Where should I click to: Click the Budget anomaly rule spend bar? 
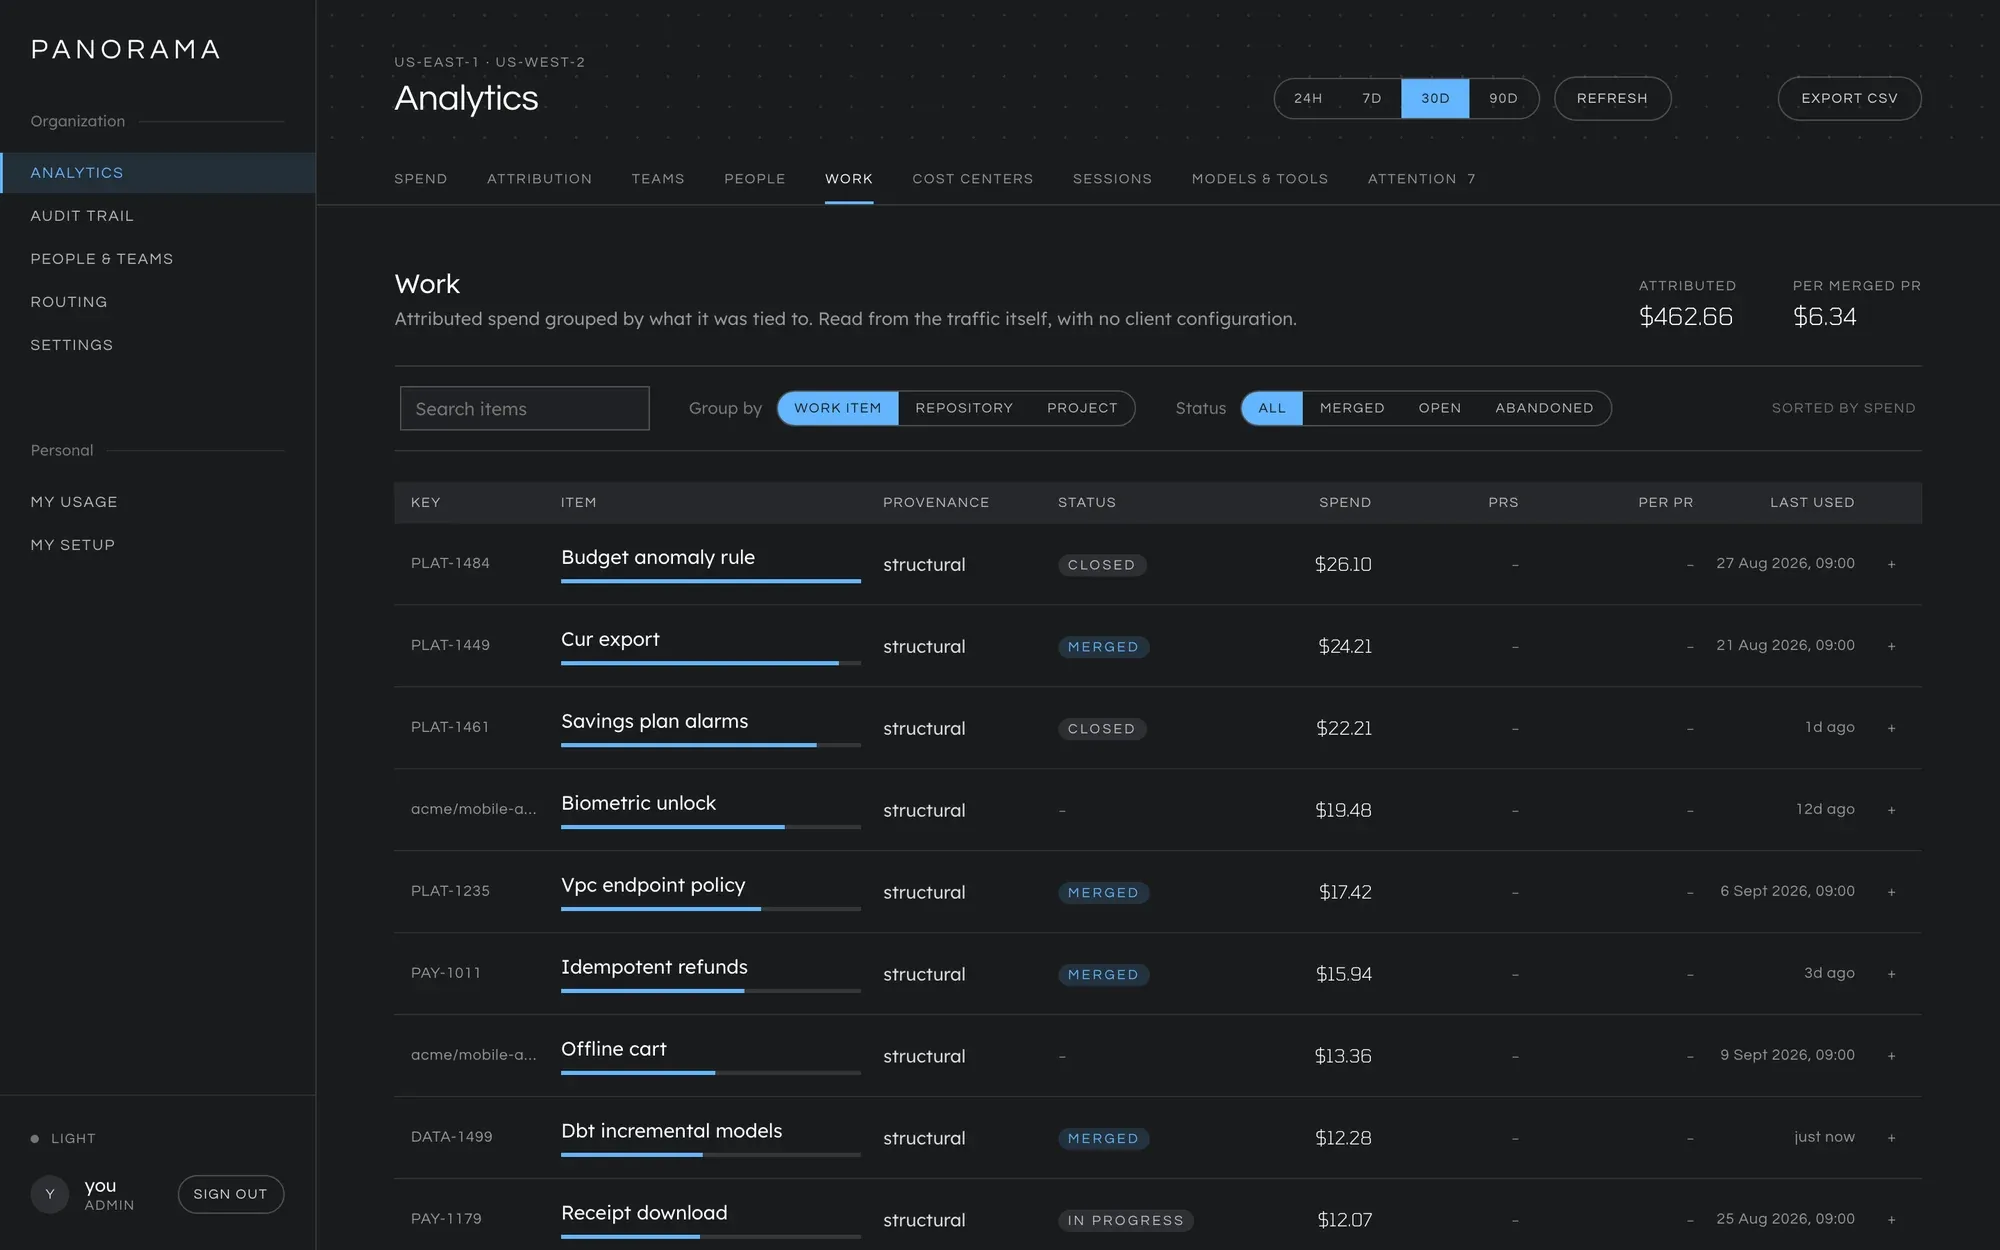click(710, 580)
